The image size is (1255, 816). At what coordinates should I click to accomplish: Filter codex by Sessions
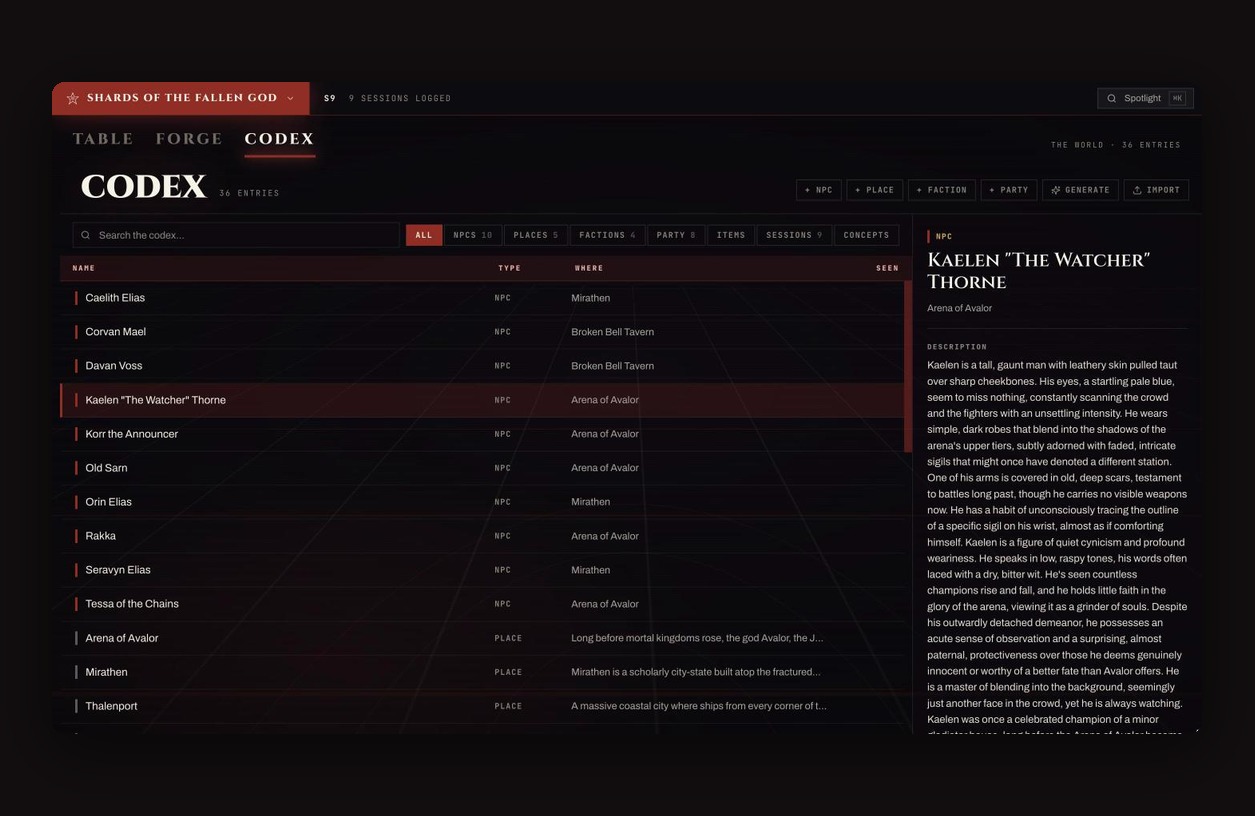794,235
